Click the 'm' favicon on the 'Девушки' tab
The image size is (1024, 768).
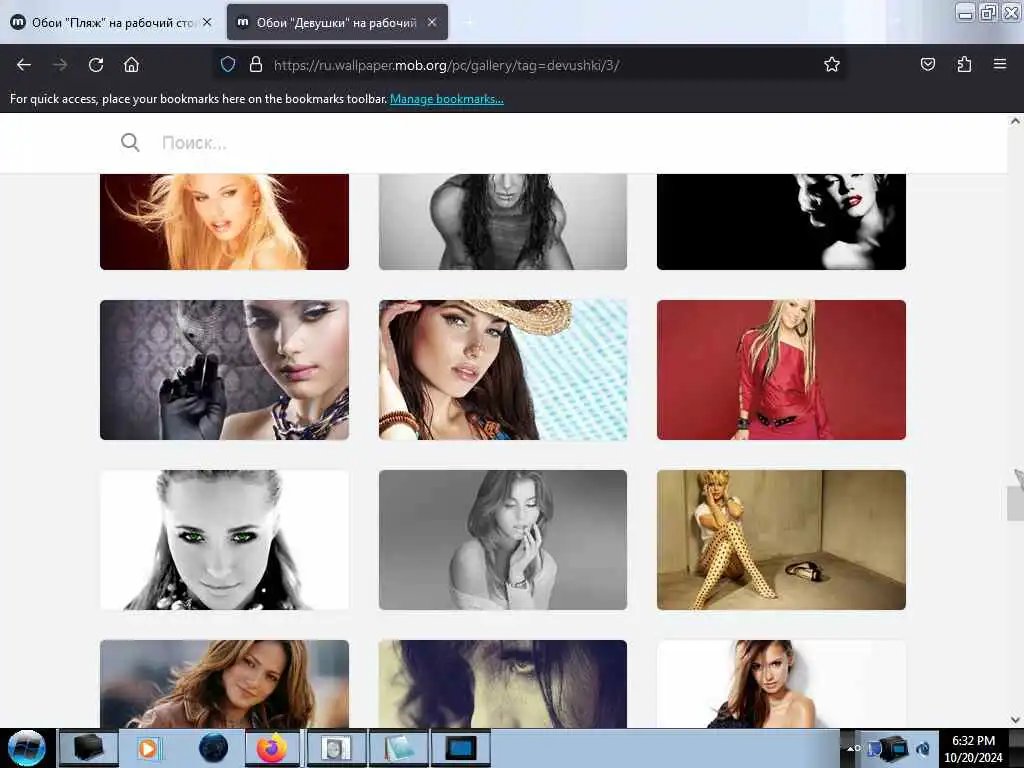(x=242, y=22)
